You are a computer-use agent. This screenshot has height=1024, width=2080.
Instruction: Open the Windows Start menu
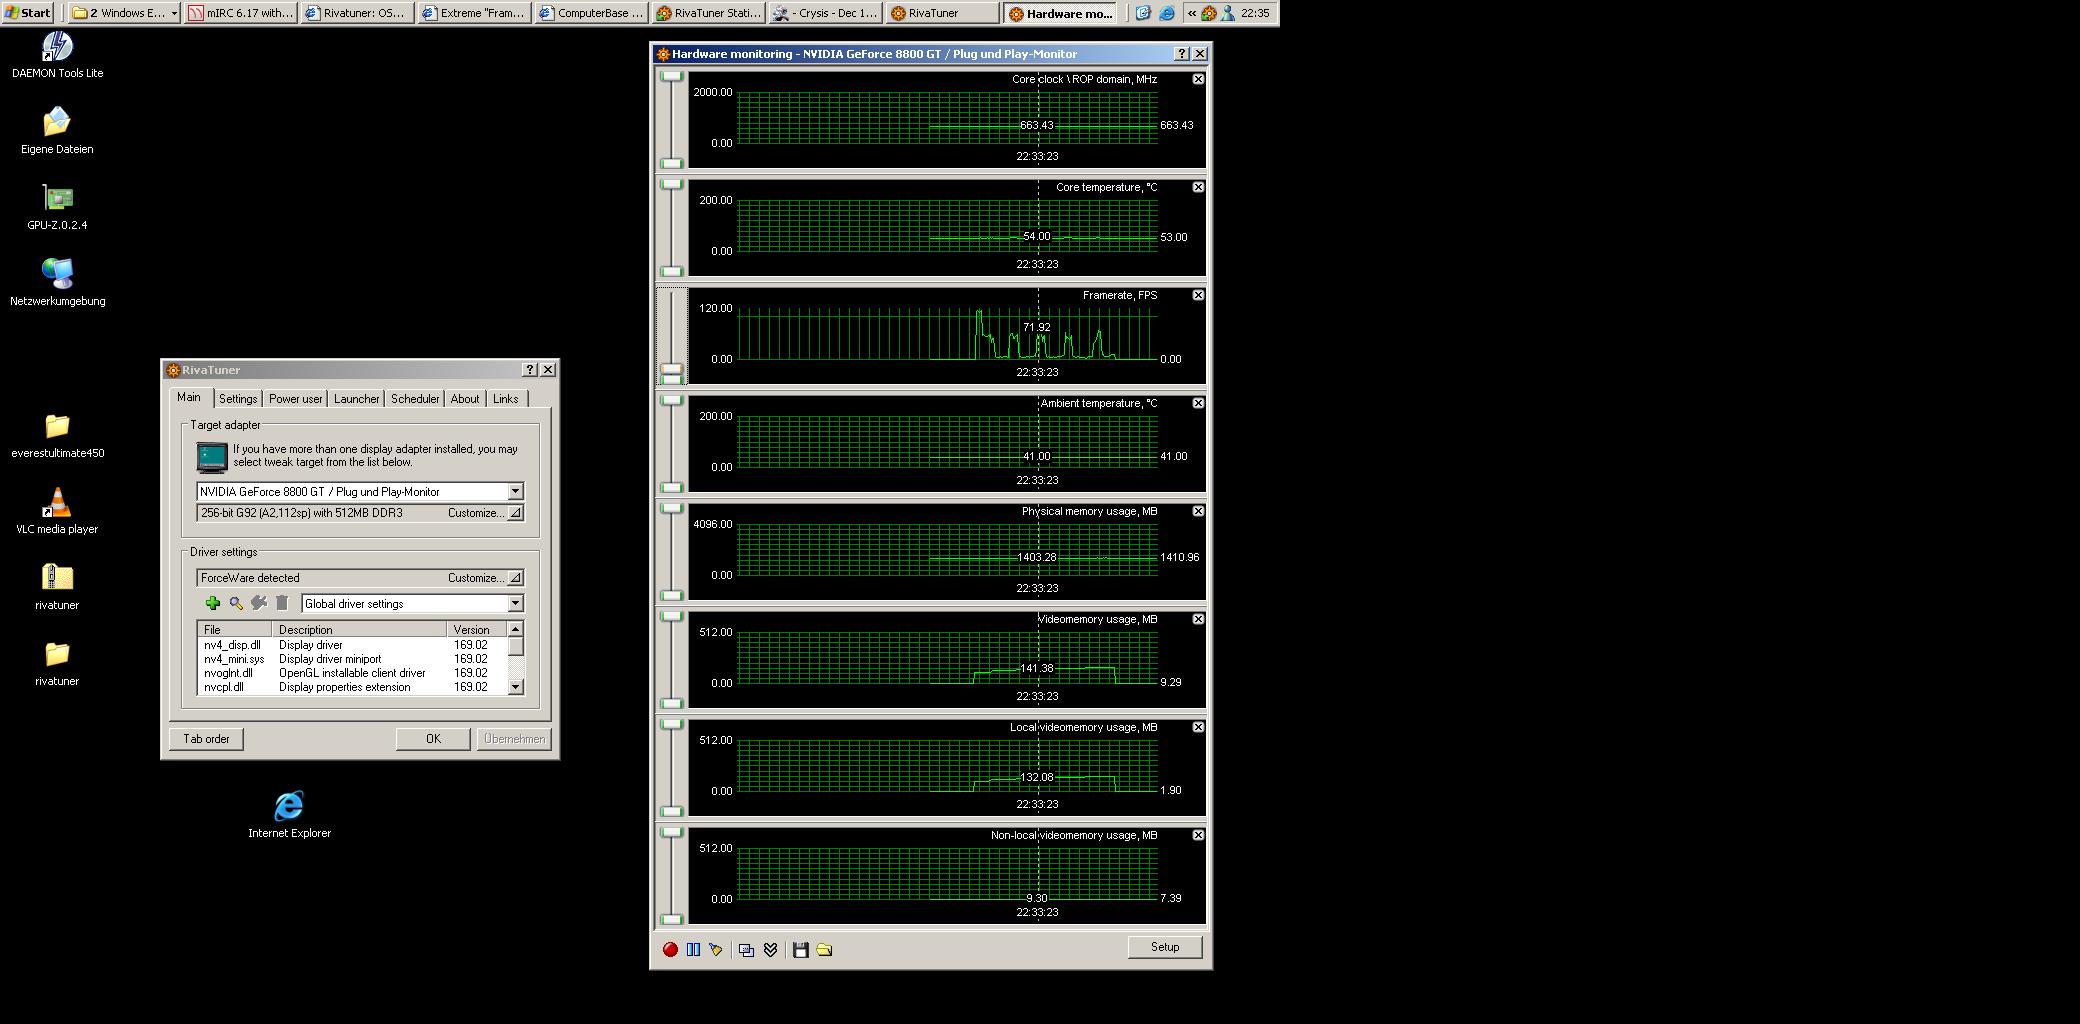27,13
